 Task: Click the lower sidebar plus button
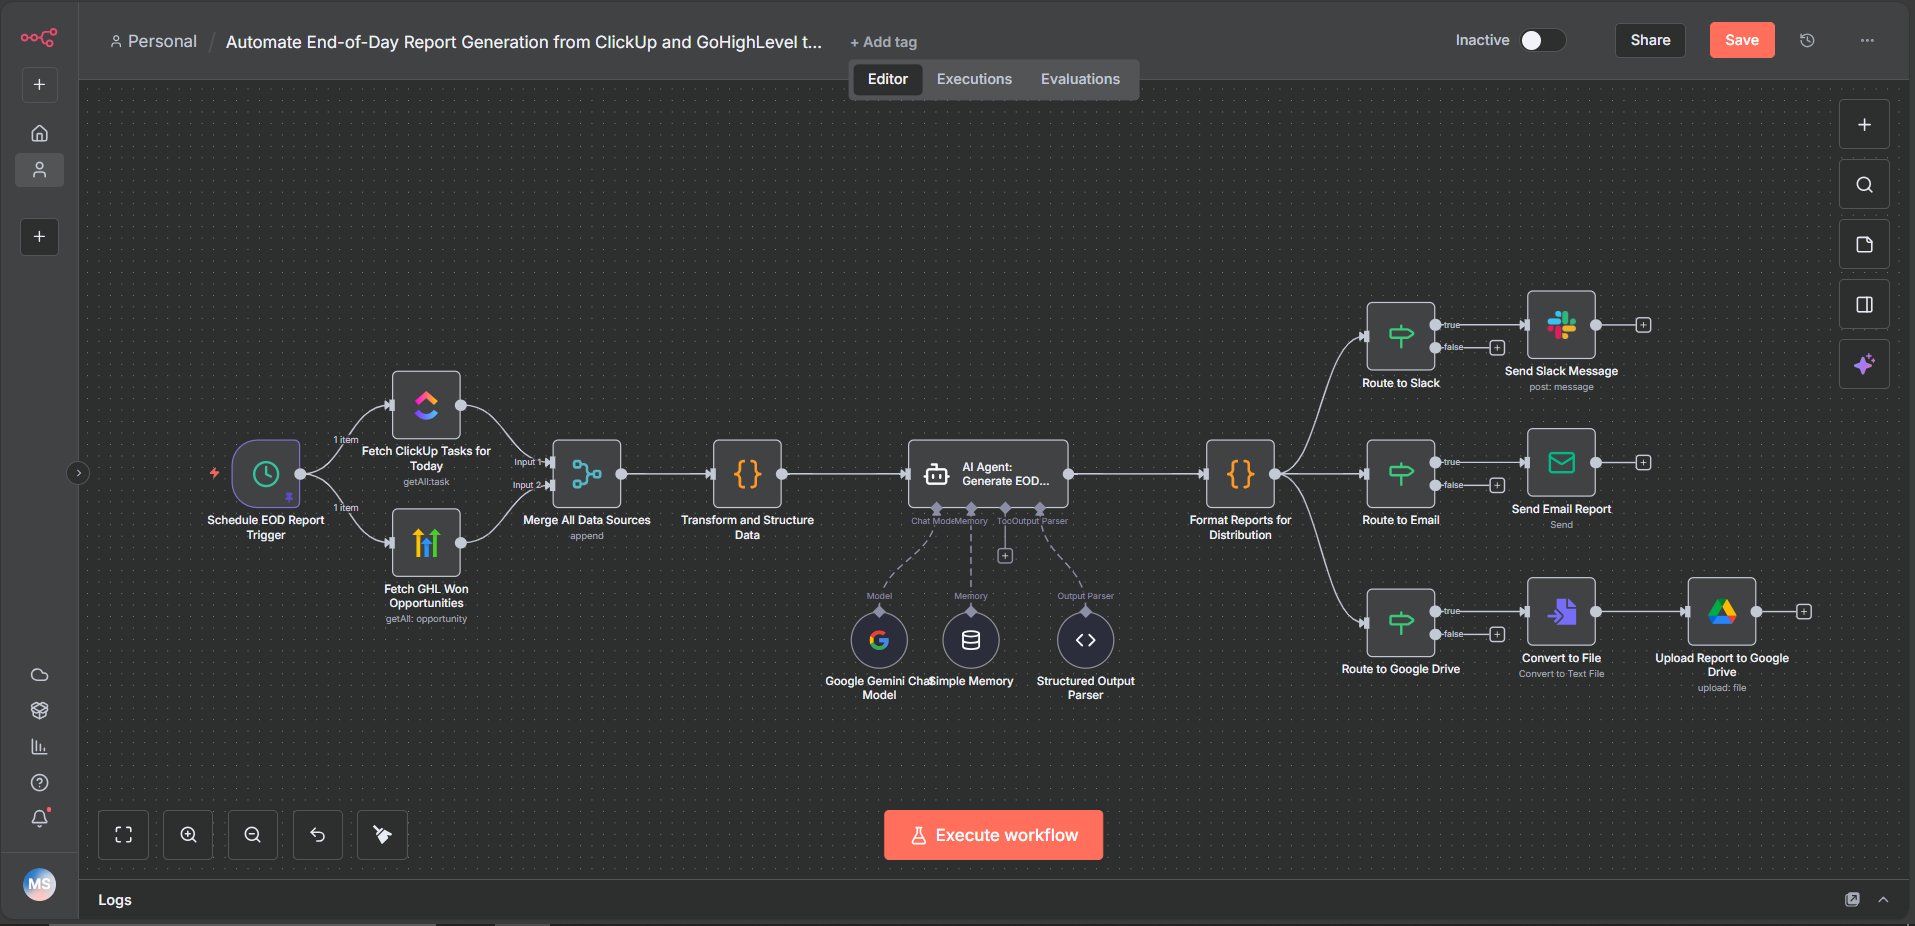[x=40, y=237]
